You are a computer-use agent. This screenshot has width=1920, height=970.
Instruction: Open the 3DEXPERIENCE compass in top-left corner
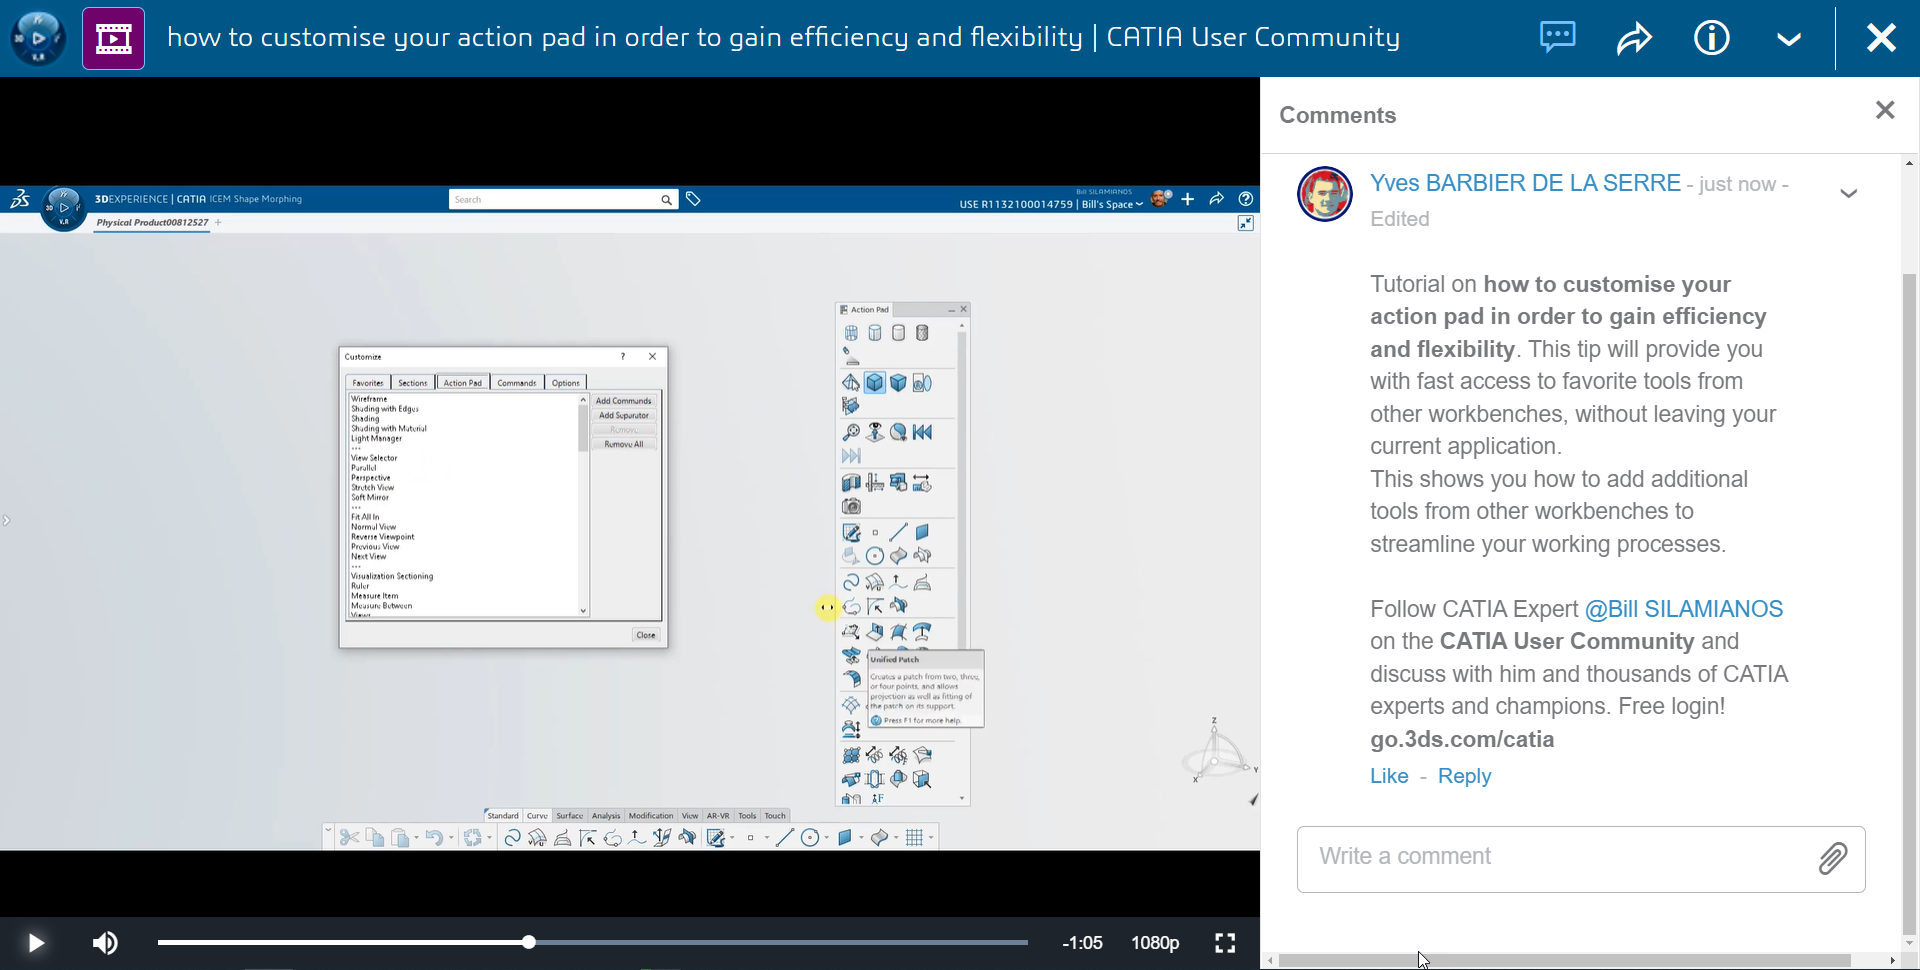pos(38,38)
